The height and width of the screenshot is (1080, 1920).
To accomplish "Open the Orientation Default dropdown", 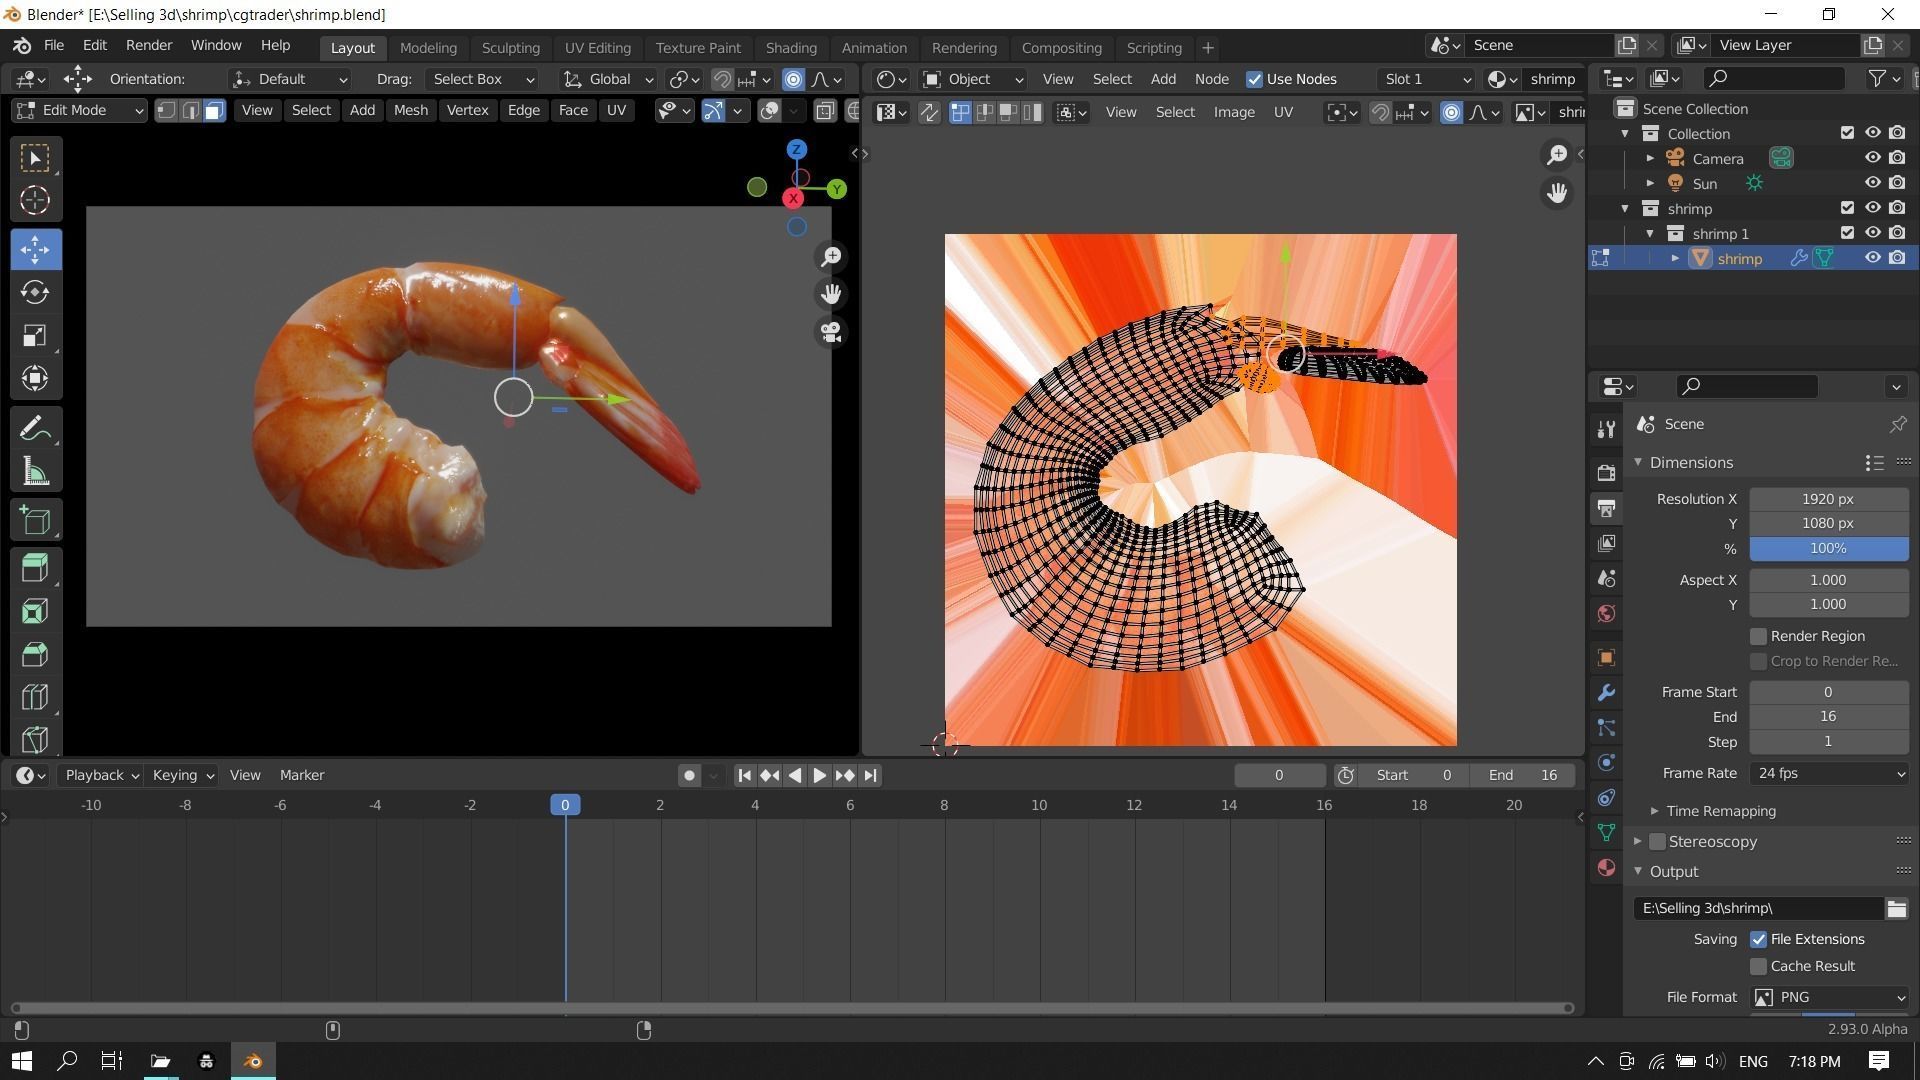I will (290, 79).
